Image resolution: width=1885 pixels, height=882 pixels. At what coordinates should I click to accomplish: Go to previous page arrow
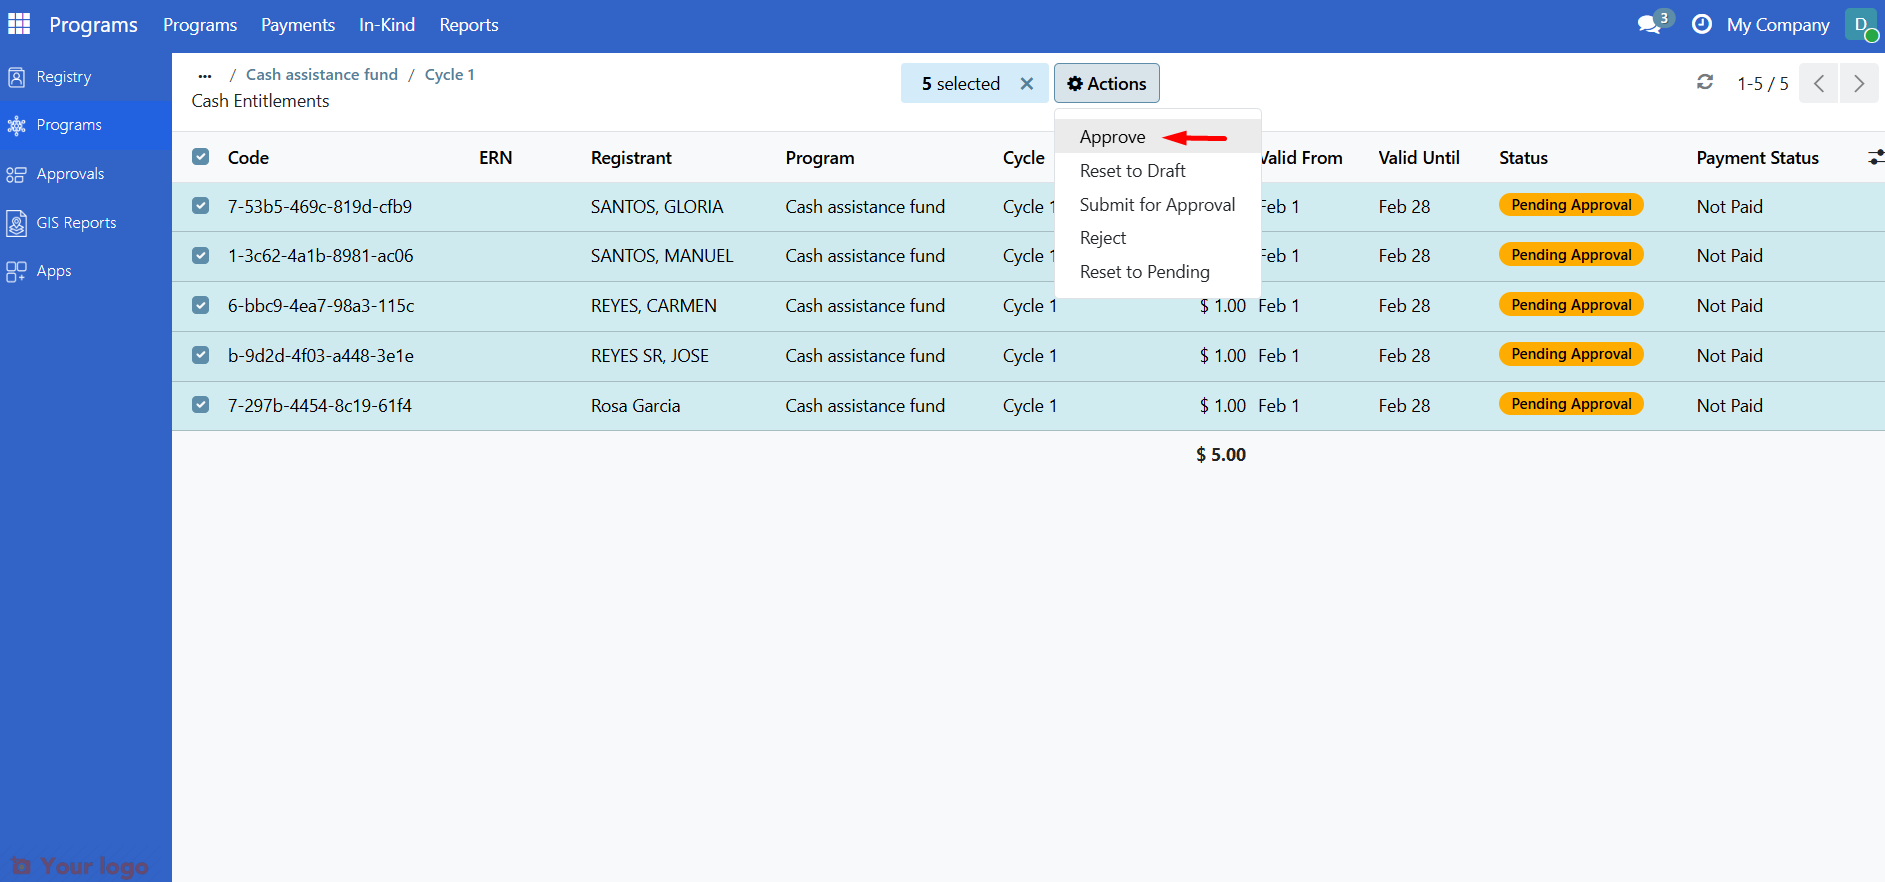[1819, 83]
